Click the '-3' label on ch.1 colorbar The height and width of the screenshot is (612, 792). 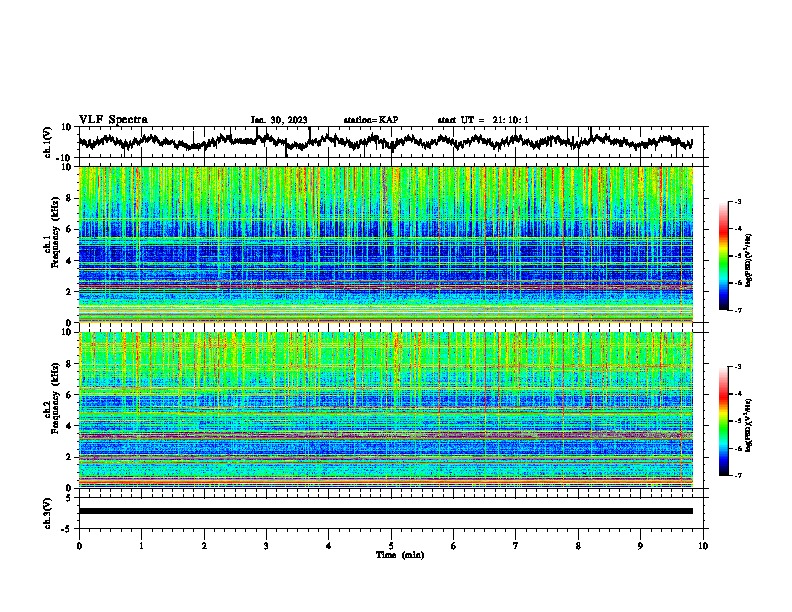point(737,201)
